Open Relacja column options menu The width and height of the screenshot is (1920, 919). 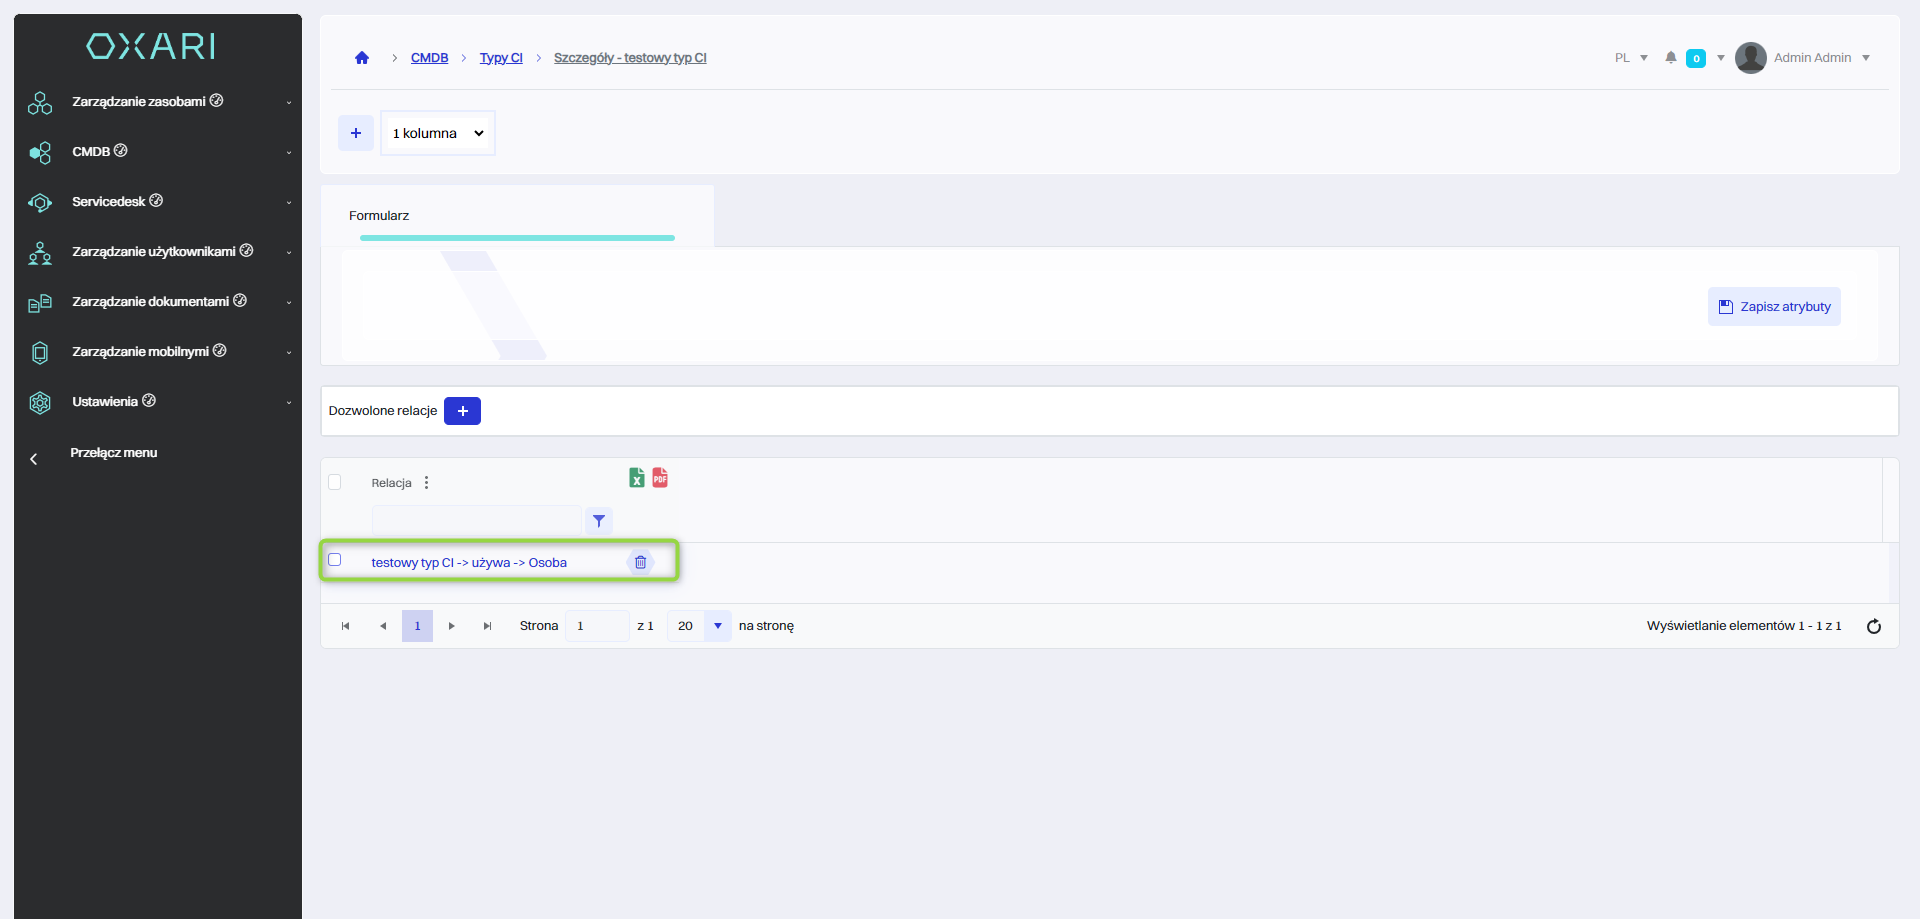click(427, 483)
